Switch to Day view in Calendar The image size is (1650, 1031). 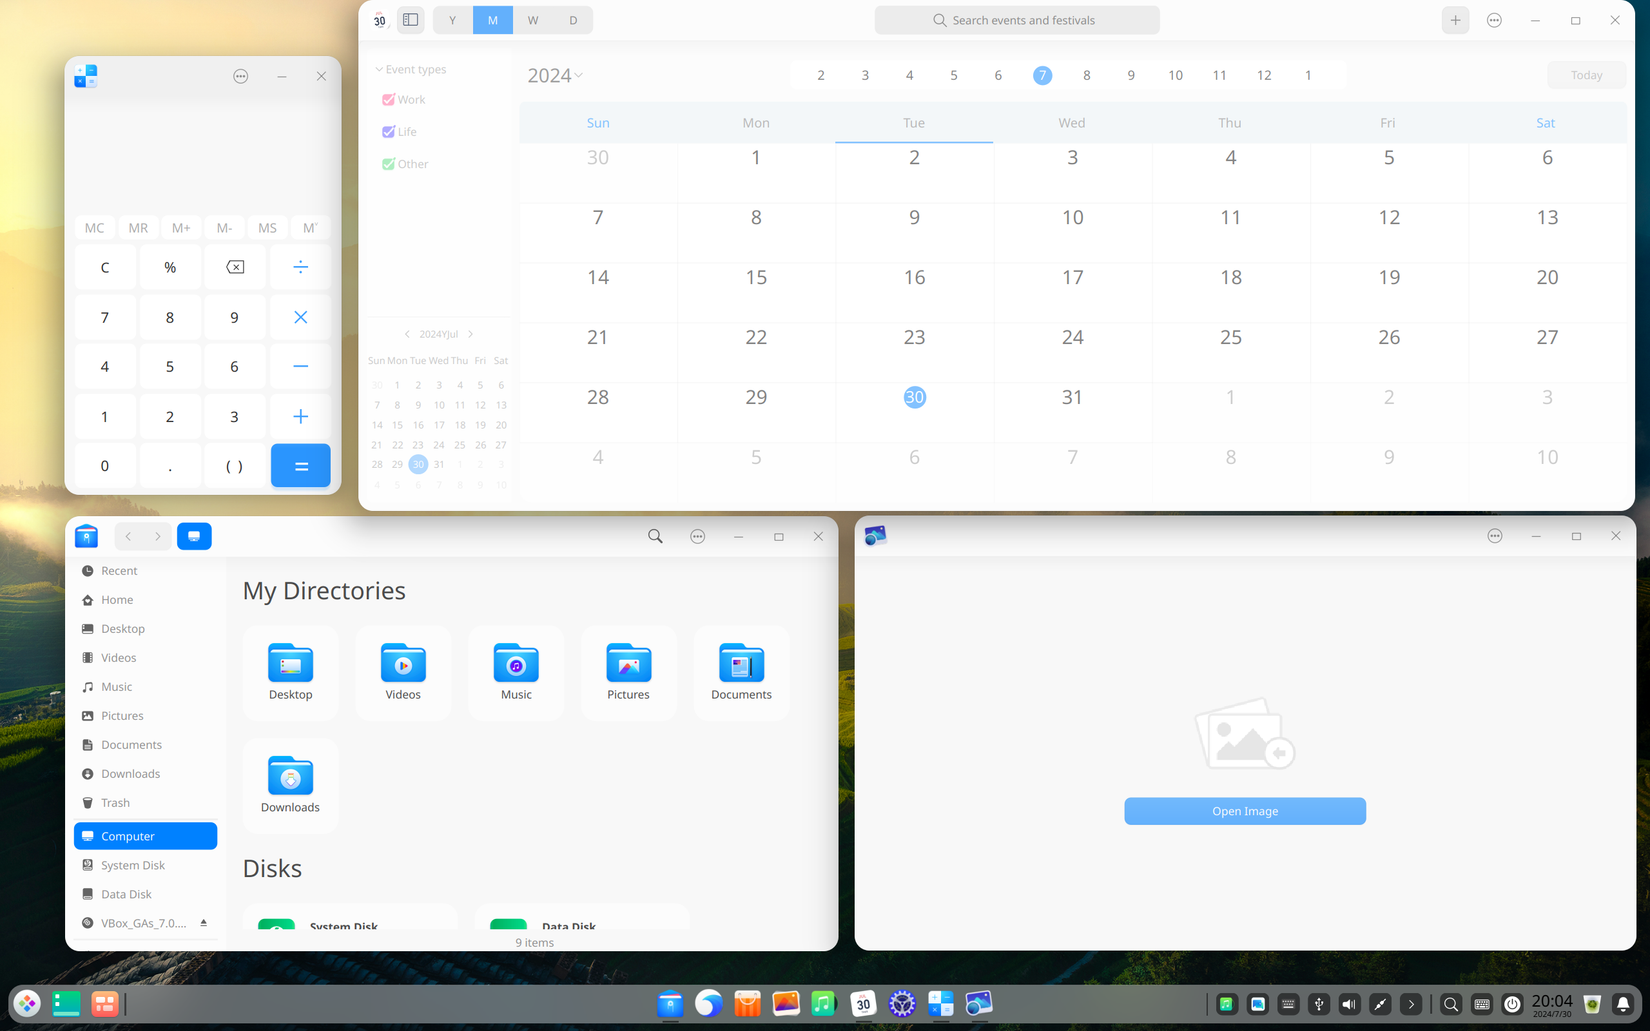[572, 19]
